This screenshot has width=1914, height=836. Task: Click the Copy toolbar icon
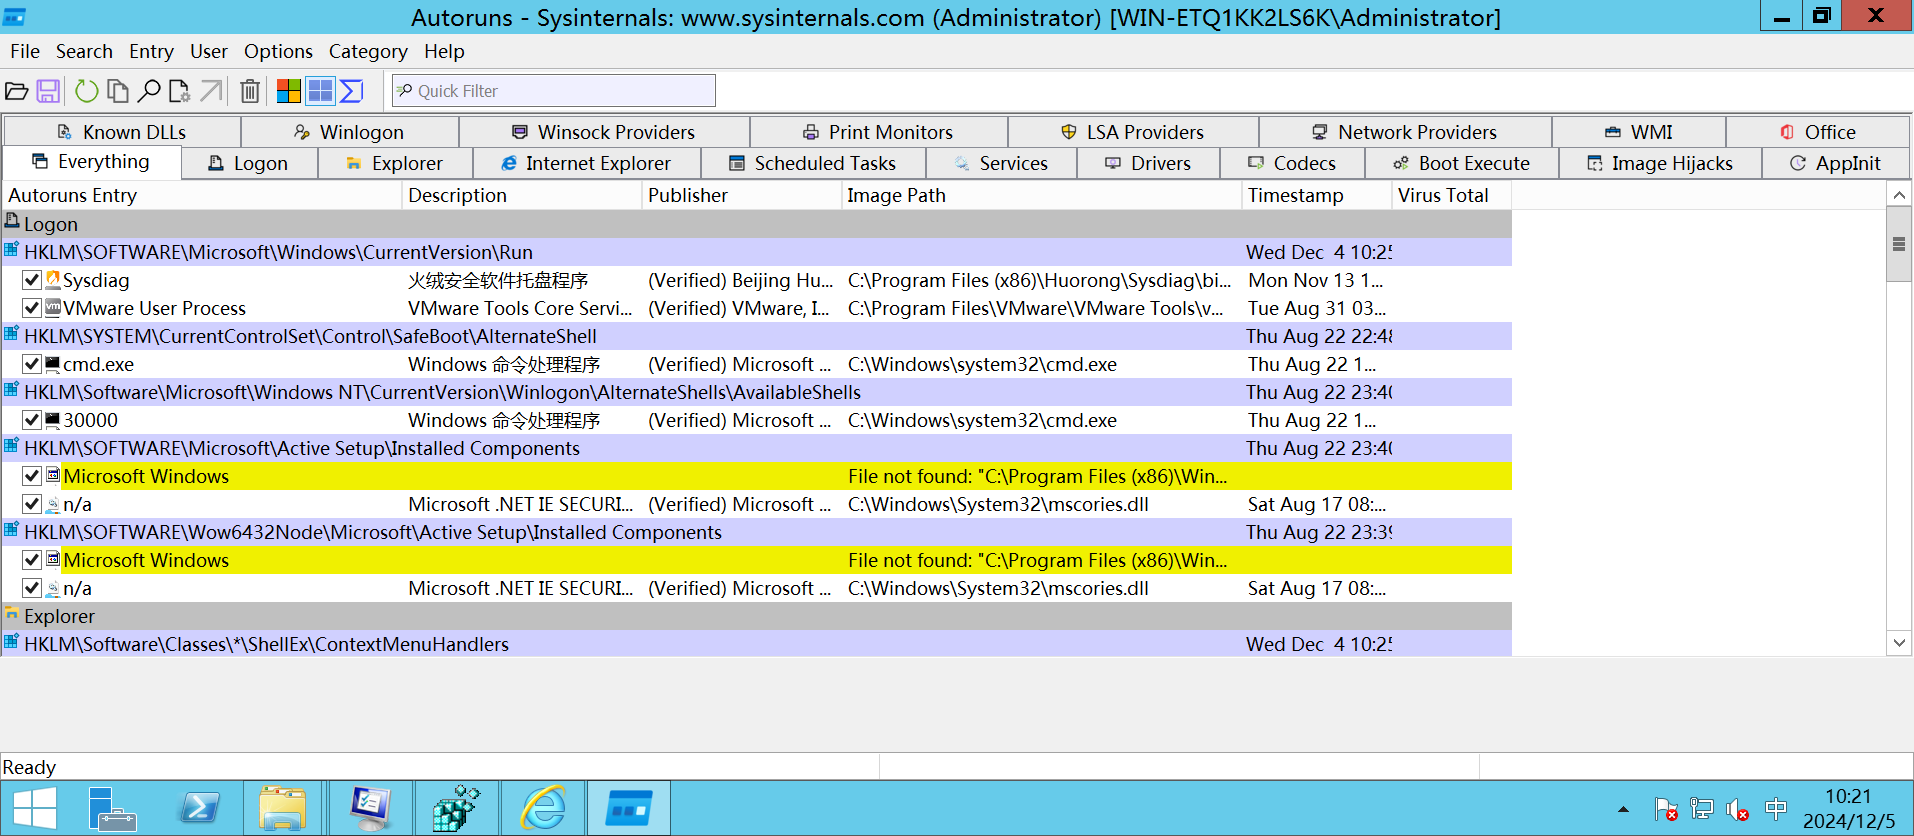pos(118,91)
